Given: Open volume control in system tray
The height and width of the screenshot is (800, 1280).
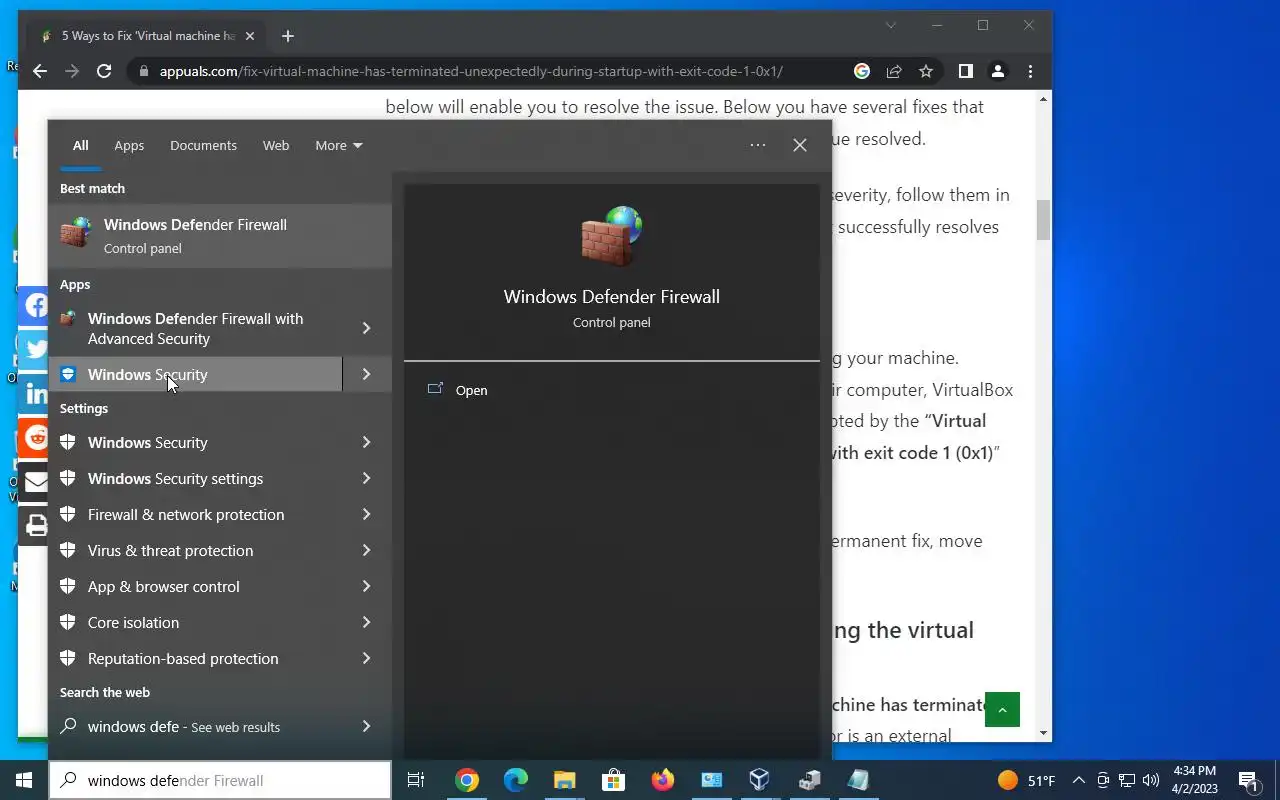Looking at the screenshot, I should [x=1150, y=780].
